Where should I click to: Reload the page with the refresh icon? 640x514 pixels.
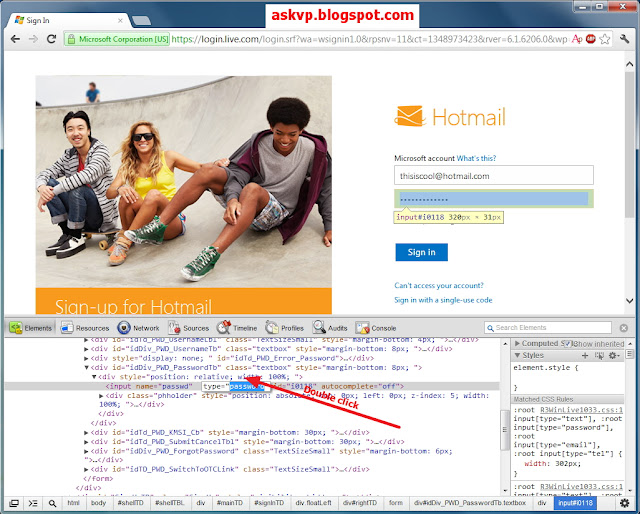pos(51,39)
